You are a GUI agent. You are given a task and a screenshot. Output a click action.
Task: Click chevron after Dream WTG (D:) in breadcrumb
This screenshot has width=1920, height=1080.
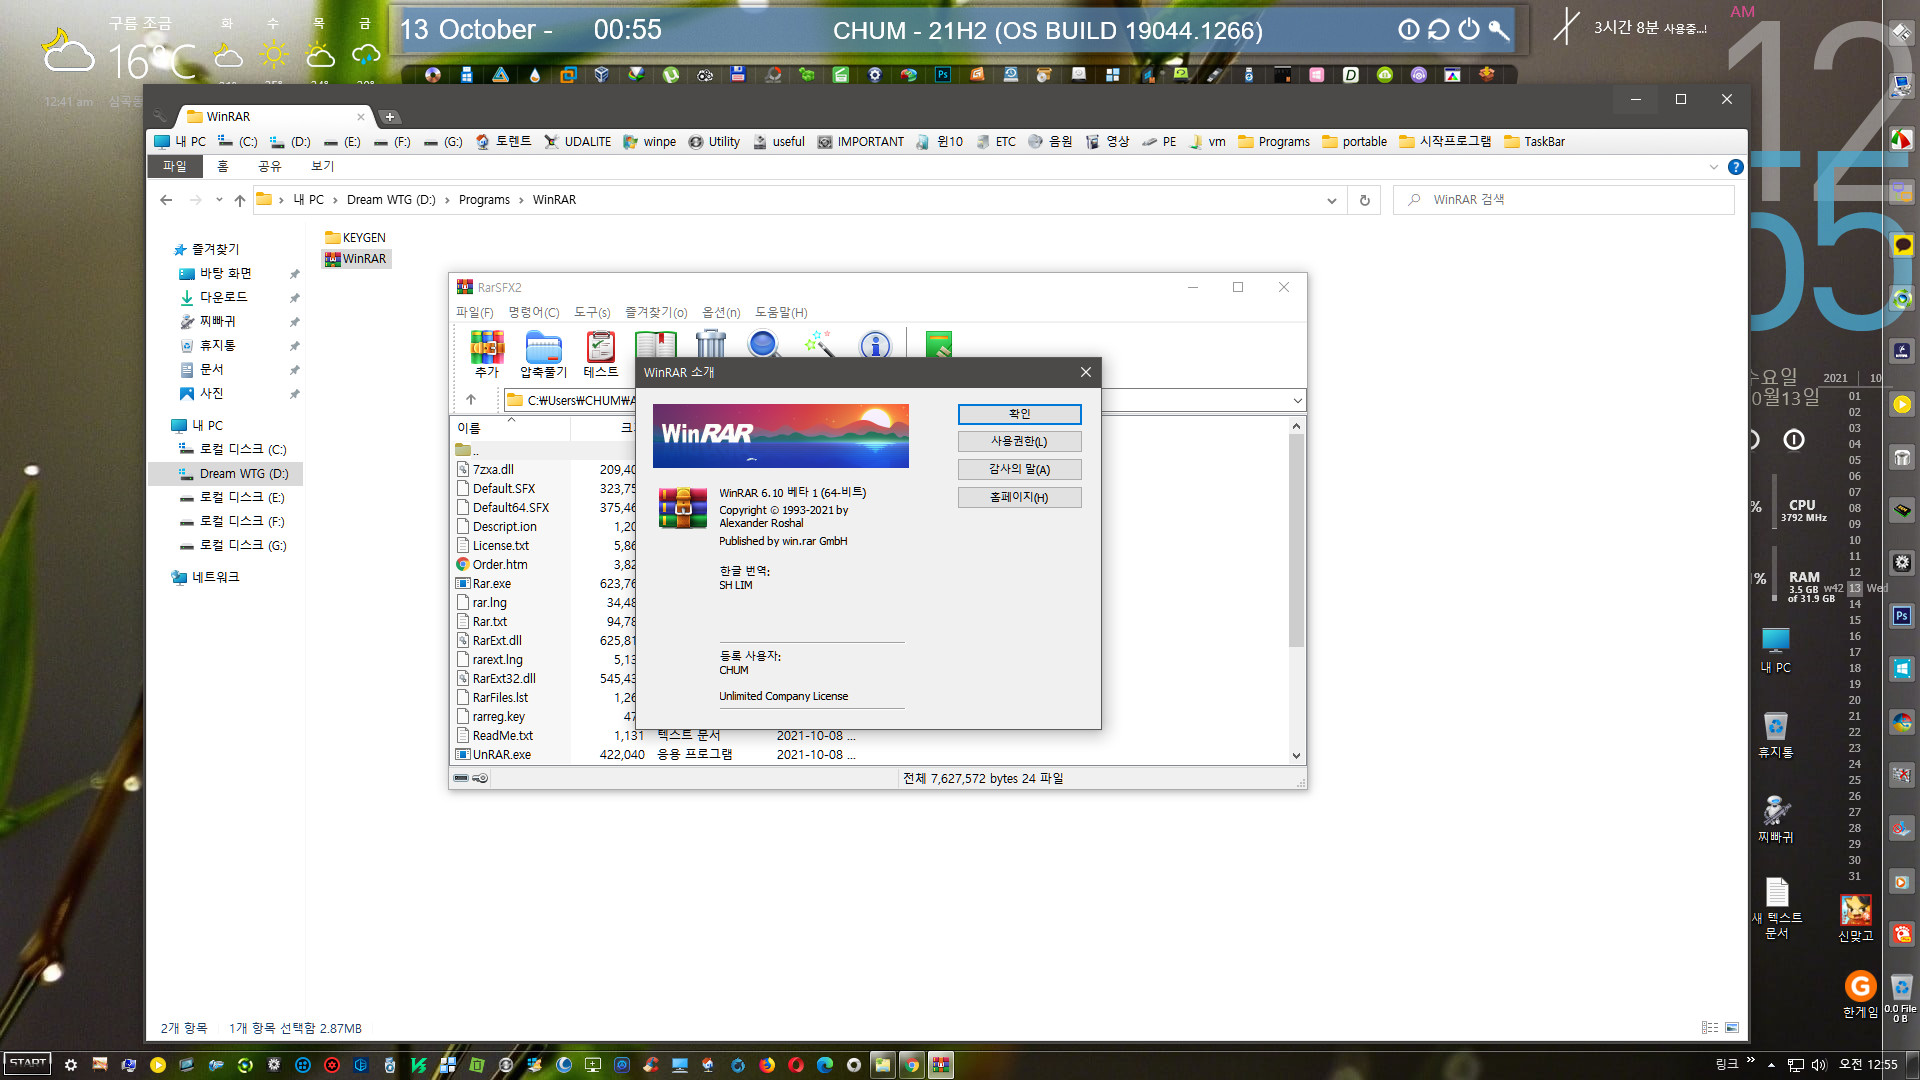(447, 200)
